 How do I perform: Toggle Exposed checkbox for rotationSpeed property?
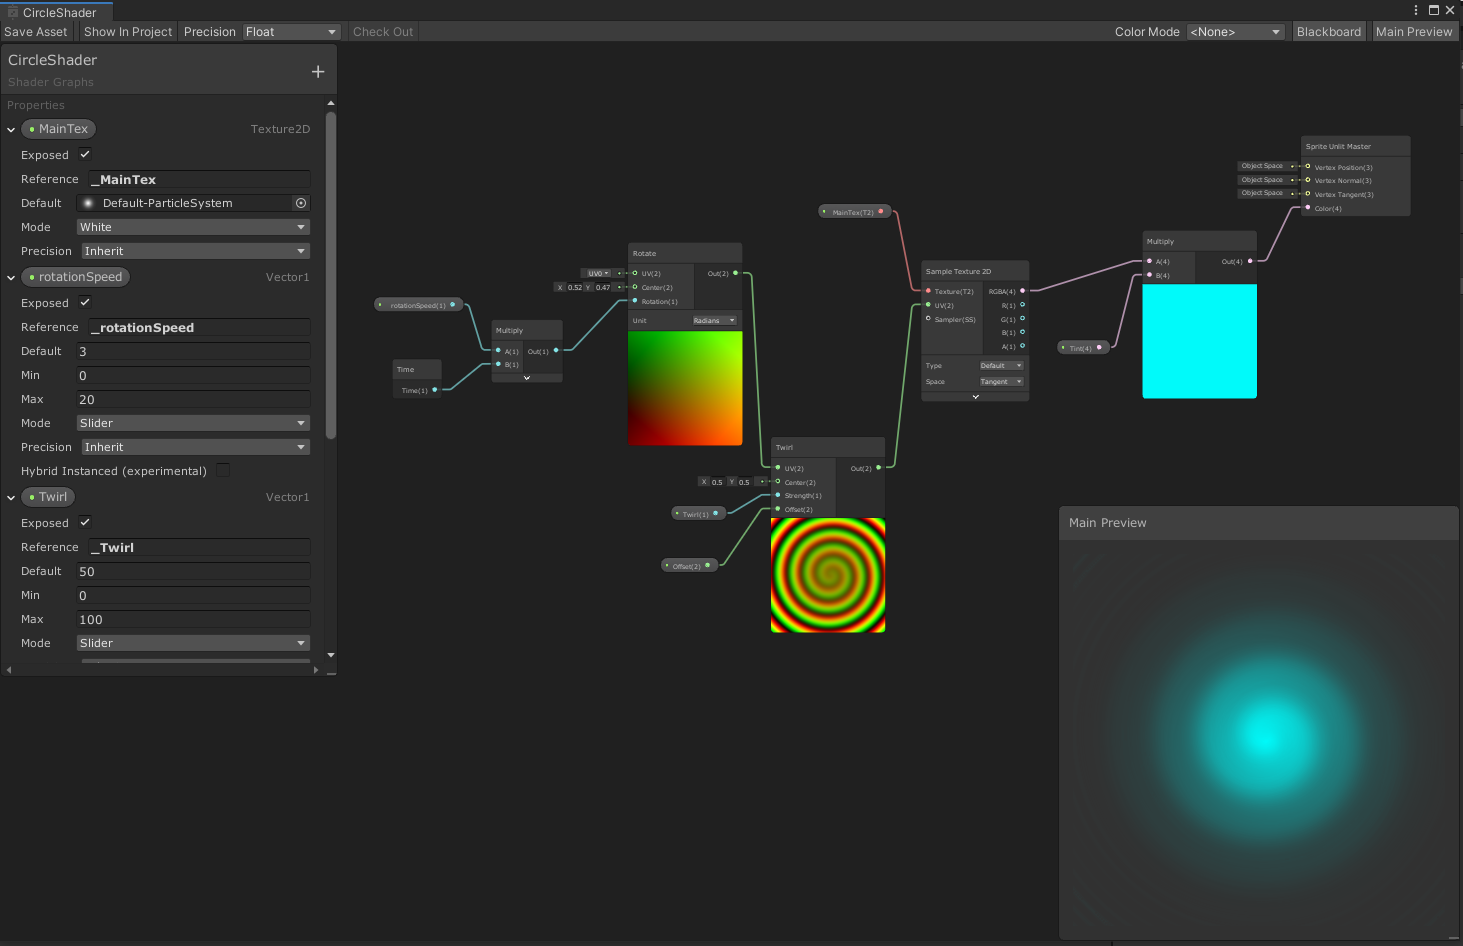[x=85, y=303]
